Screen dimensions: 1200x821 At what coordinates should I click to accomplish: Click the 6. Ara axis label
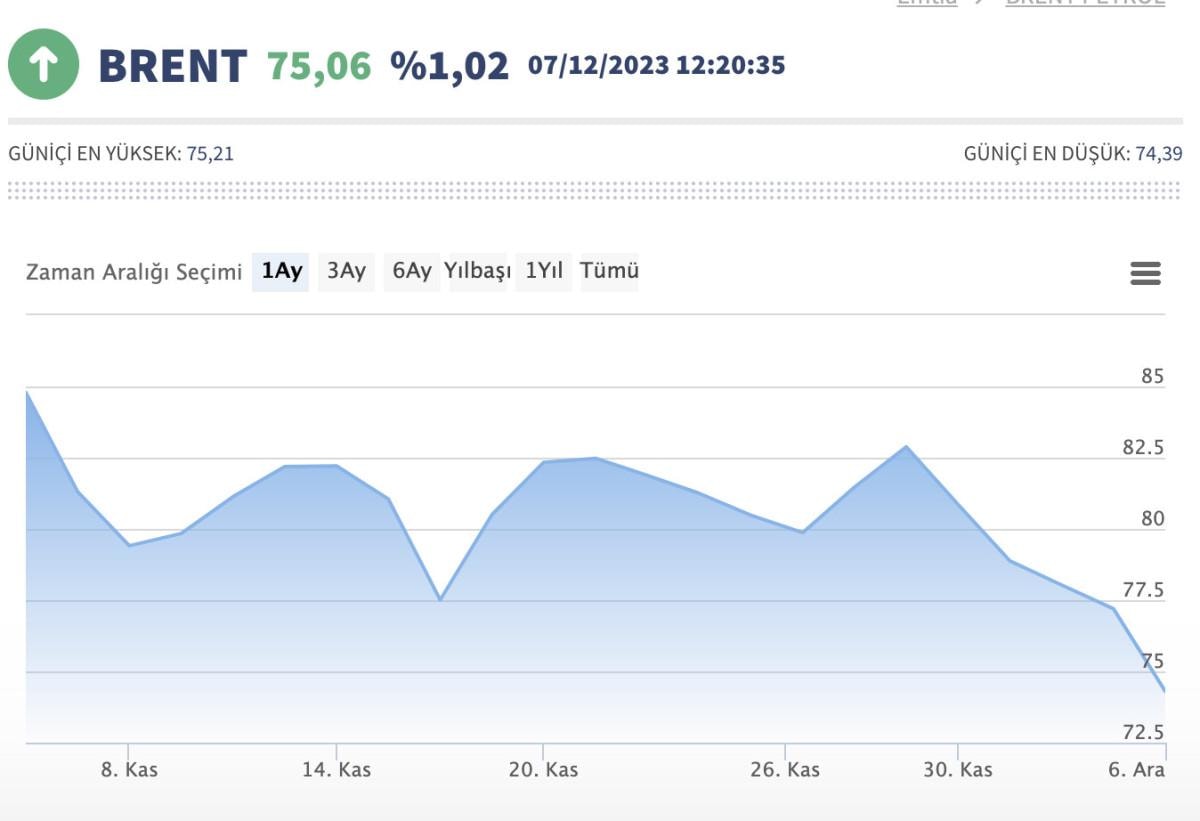point(1136,770)
